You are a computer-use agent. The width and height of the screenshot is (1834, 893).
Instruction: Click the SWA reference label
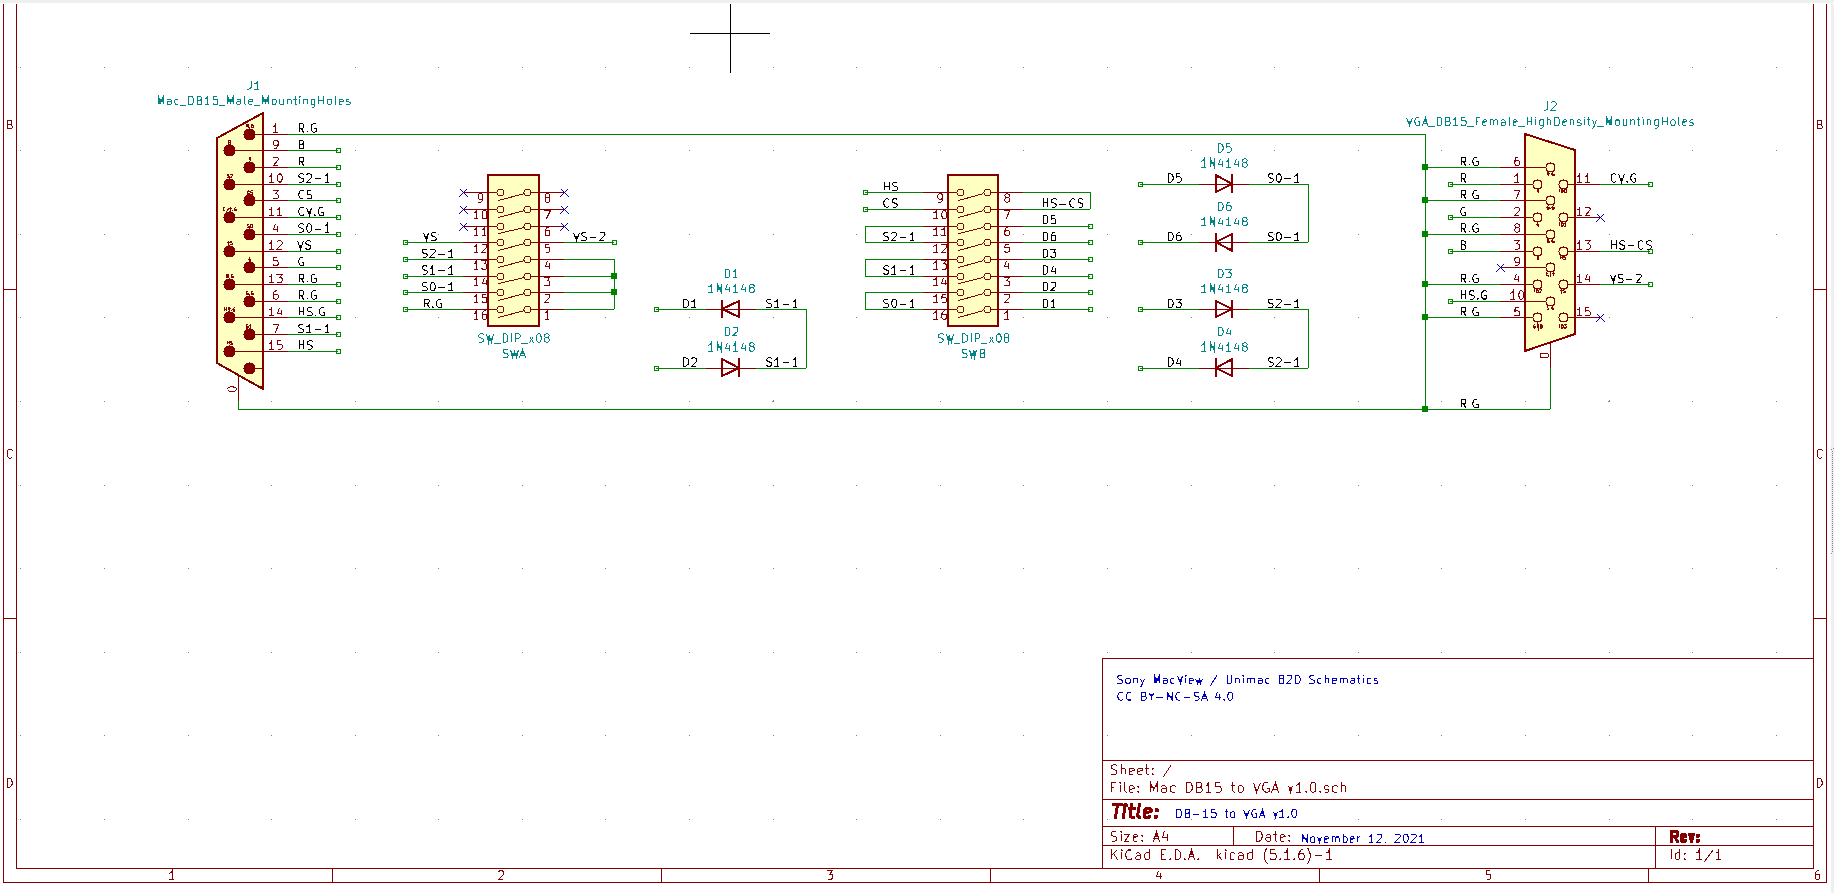click(514, 354)
